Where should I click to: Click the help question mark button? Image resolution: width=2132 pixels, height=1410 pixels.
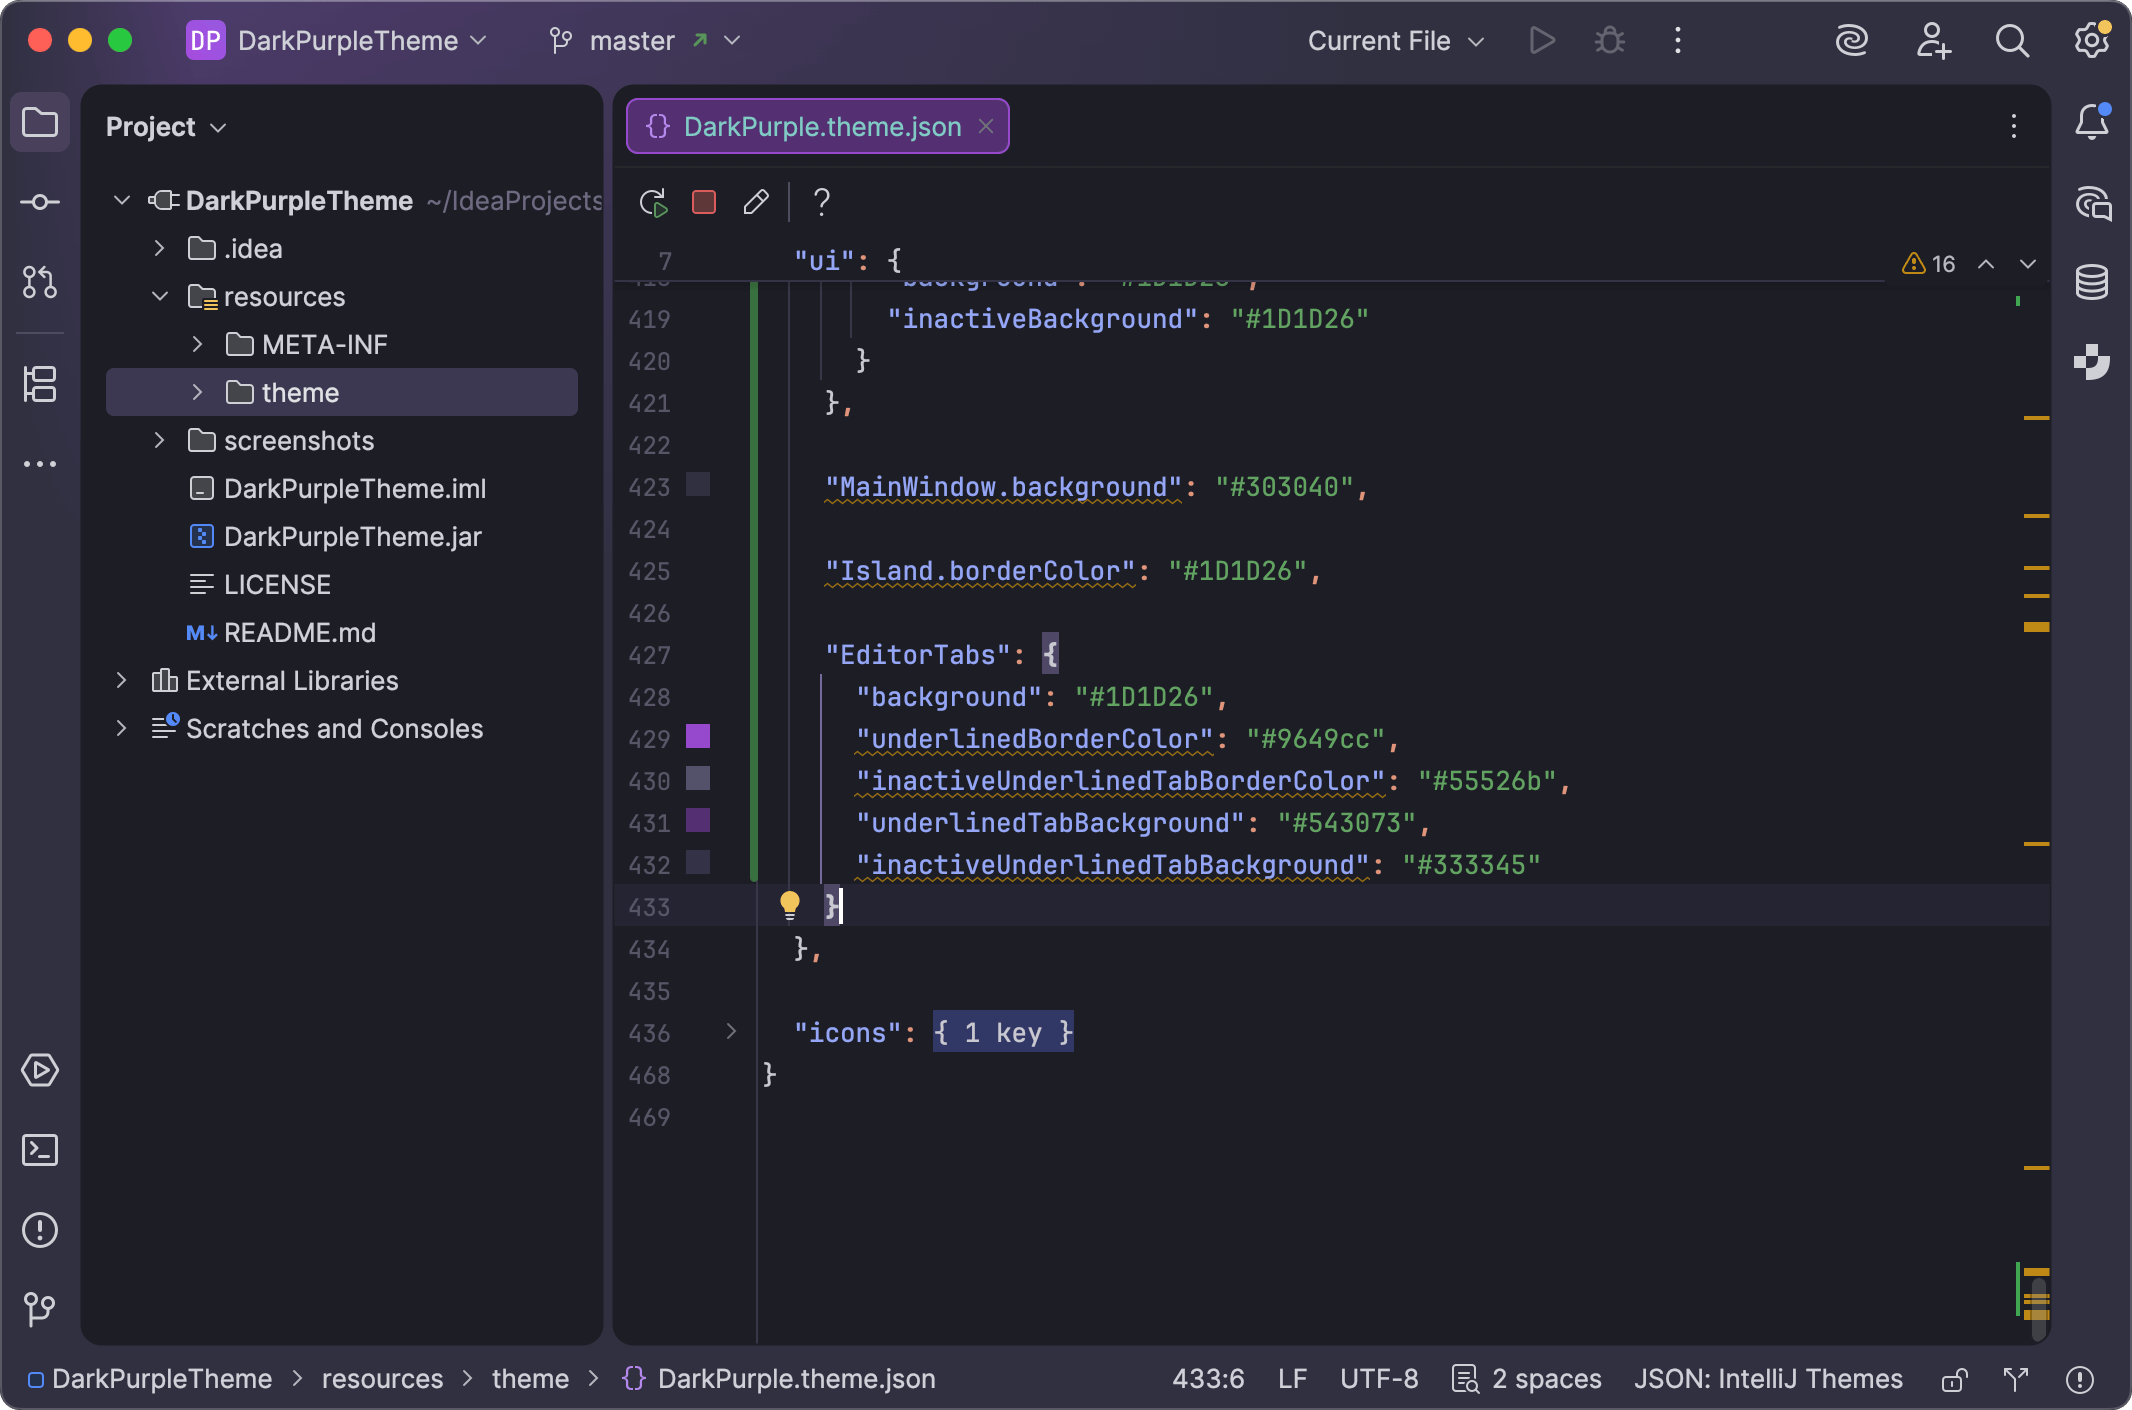(x=820, y=202)
